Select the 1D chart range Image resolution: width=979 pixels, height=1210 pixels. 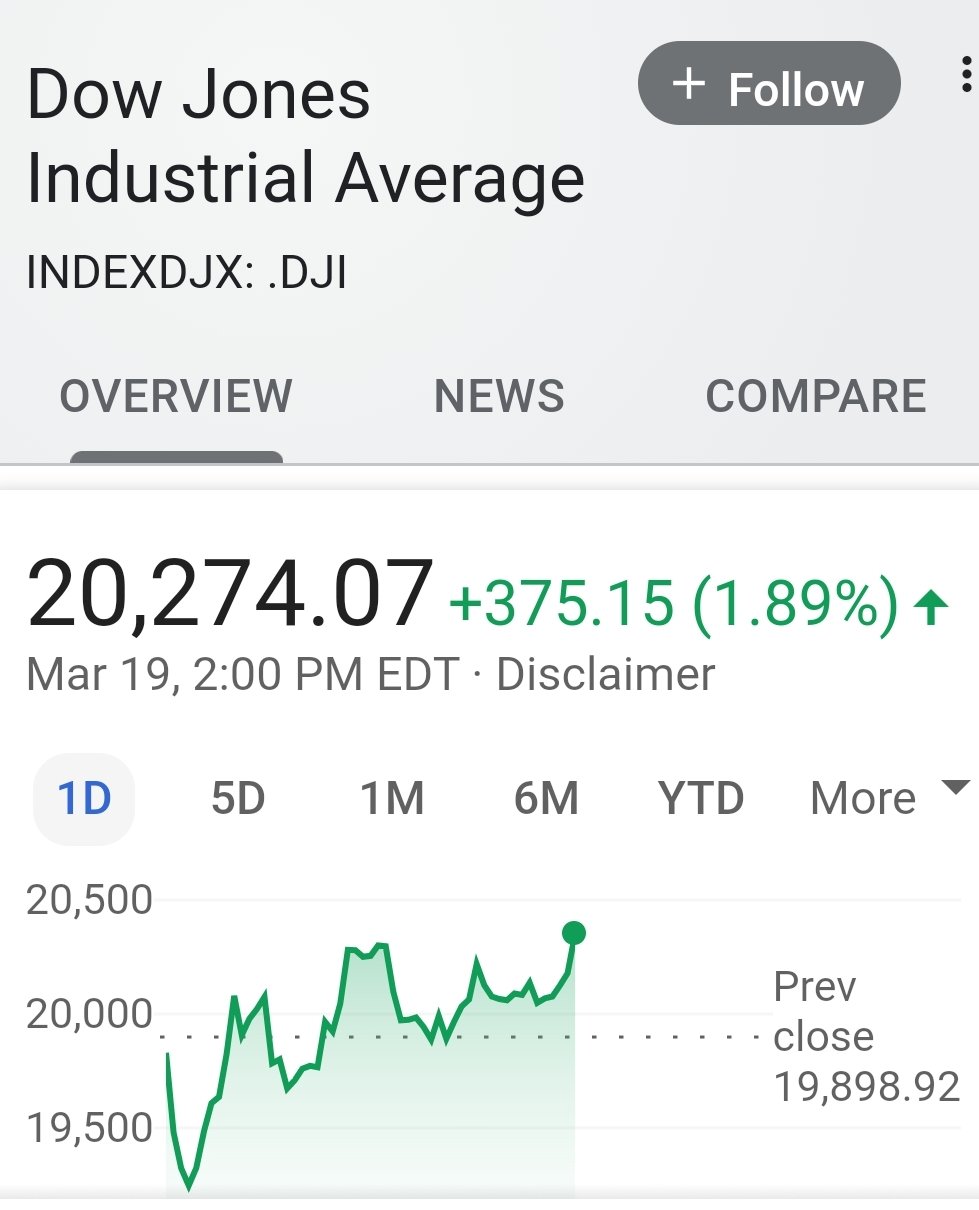point(84,798)
